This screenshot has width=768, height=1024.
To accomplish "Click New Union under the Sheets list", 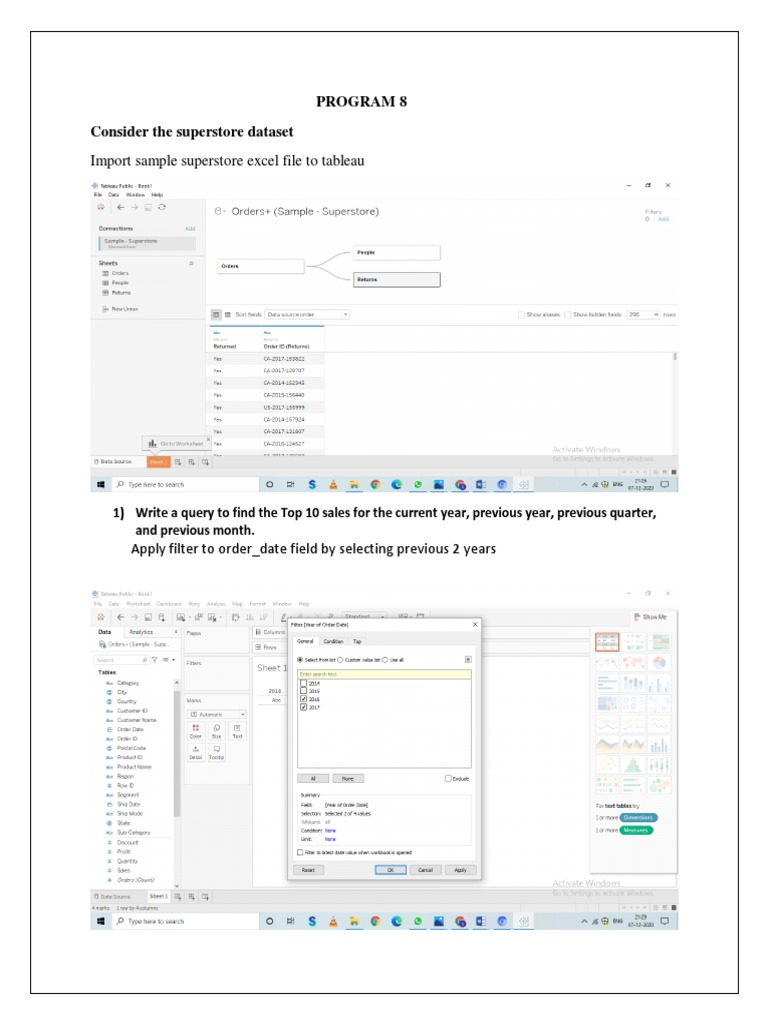I will click(x=120, y=309).
